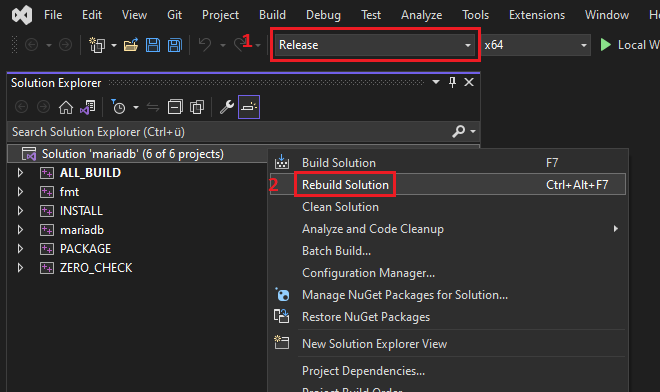Open Configuration Manager from context menu
This screenshot has width=660, height=392.
coord(448,272)
